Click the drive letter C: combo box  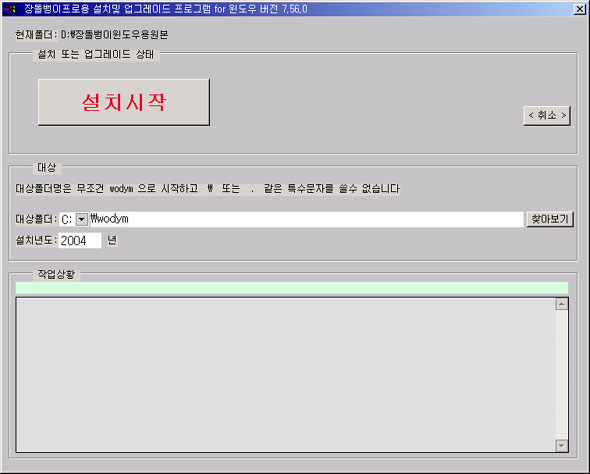pyautogui.click(x=73, y=219)
